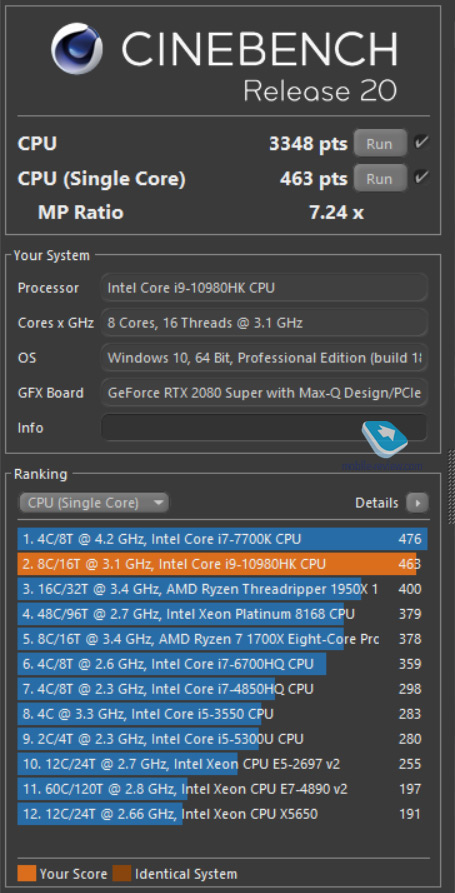455x893 pixels.
Task: Select ranking row Intel Core i7-6700HQ
Action: pyautogui.click(x=223, y=664)
